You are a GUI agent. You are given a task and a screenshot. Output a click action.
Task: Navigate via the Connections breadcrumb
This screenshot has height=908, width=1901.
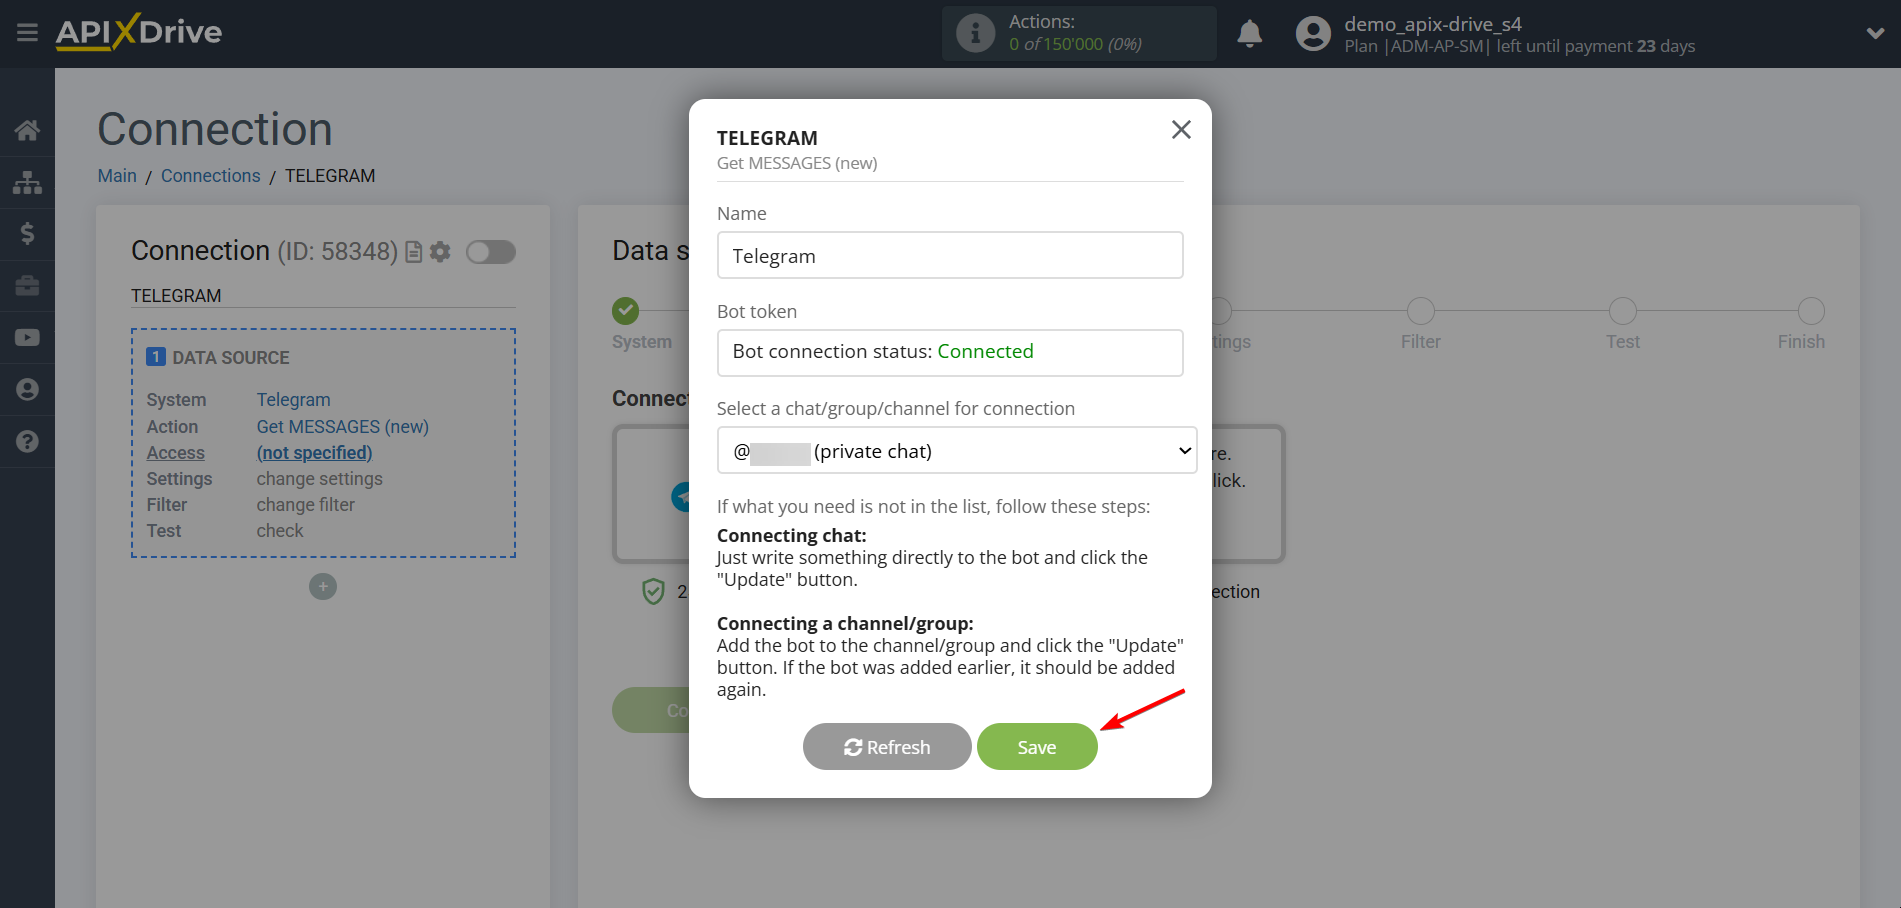(210, 175)
